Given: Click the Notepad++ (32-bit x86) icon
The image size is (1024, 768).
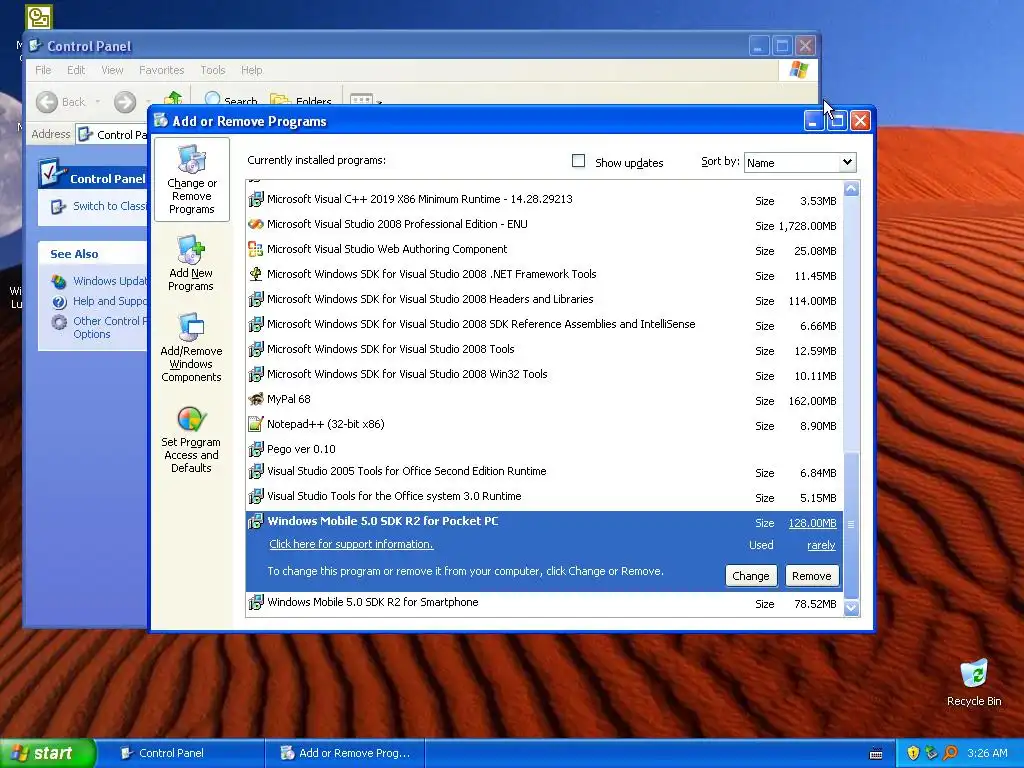Looking at the screenshot, I should (256, 424).
